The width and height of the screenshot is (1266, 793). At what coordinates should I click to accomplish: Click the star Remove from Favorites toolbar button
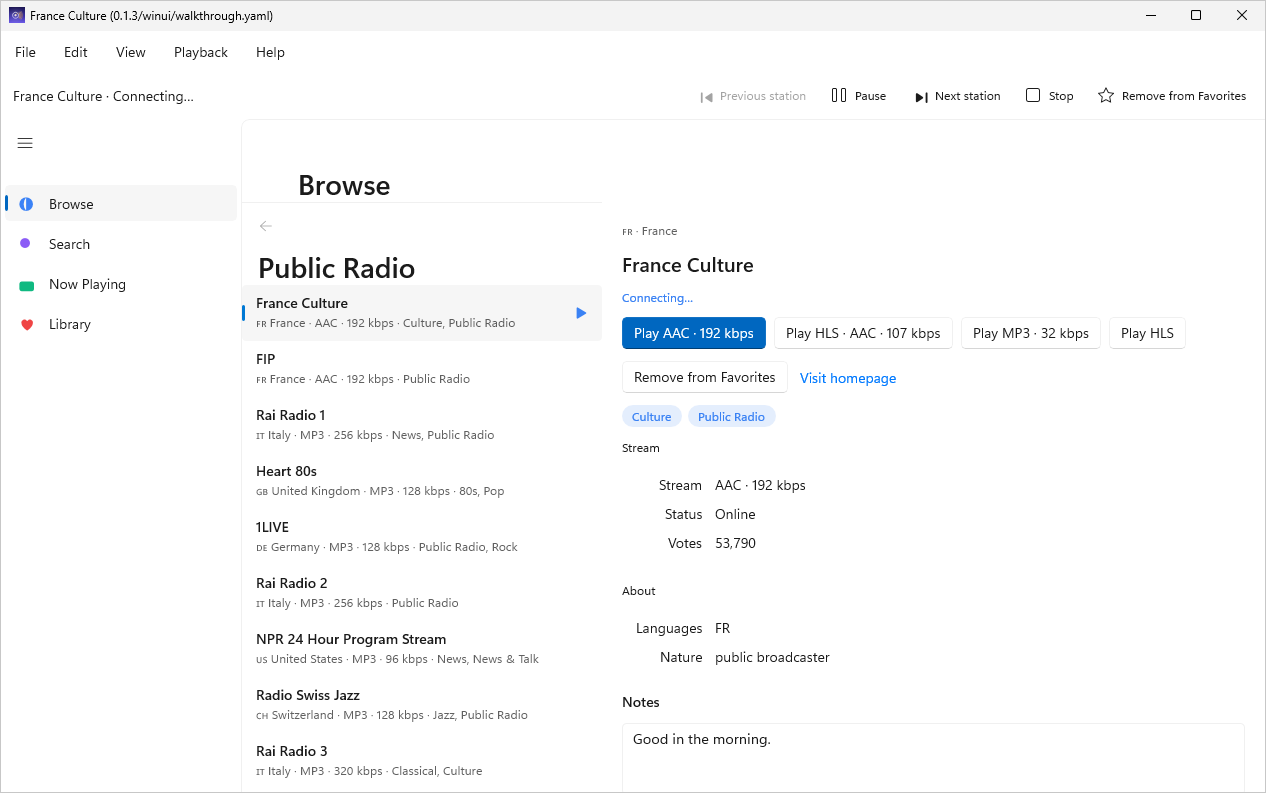[1172, 96]
